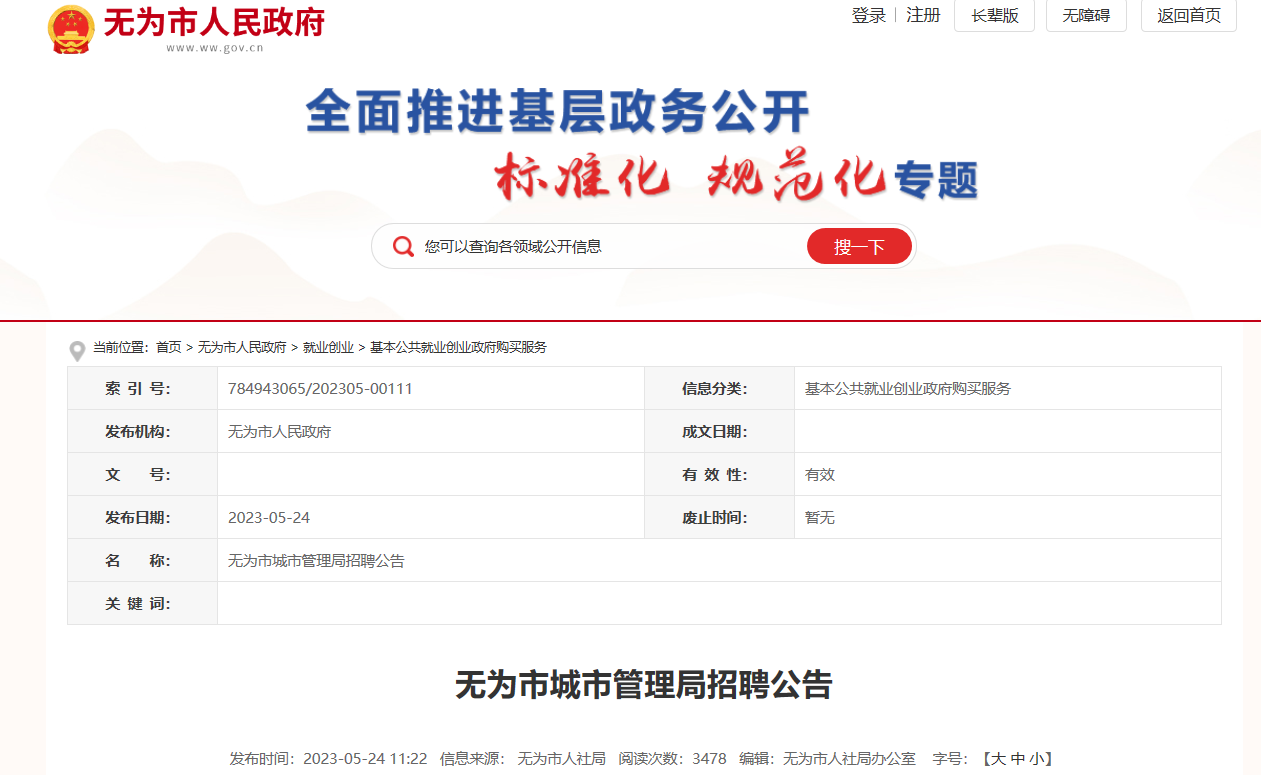This screenshot has height=775, width=1261.
Task: Click the source 无为市人社局
Action: pos(561,759)
